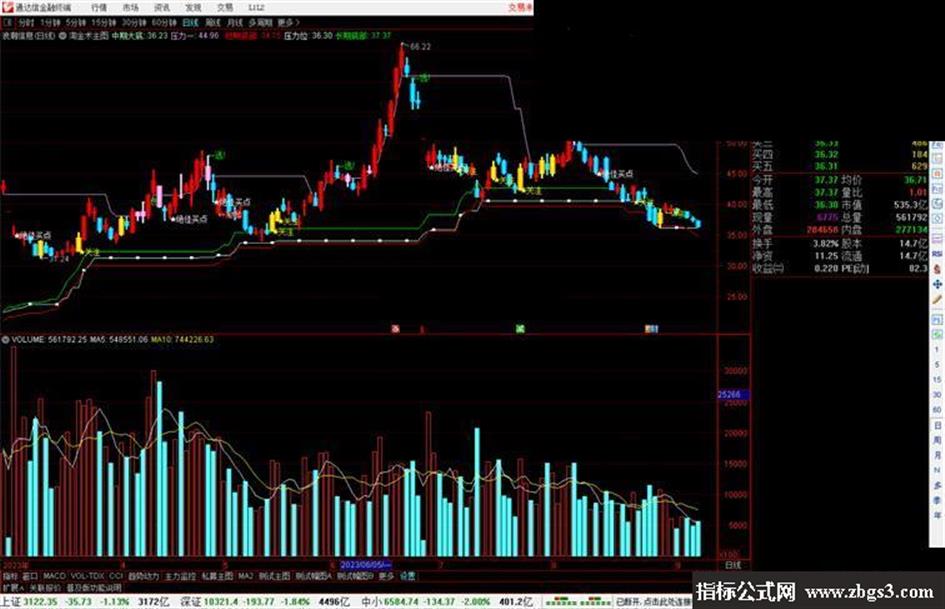The image size is (945, 609).
Task: Click the 中小 index value 6584.74
Action: [402, 602]
